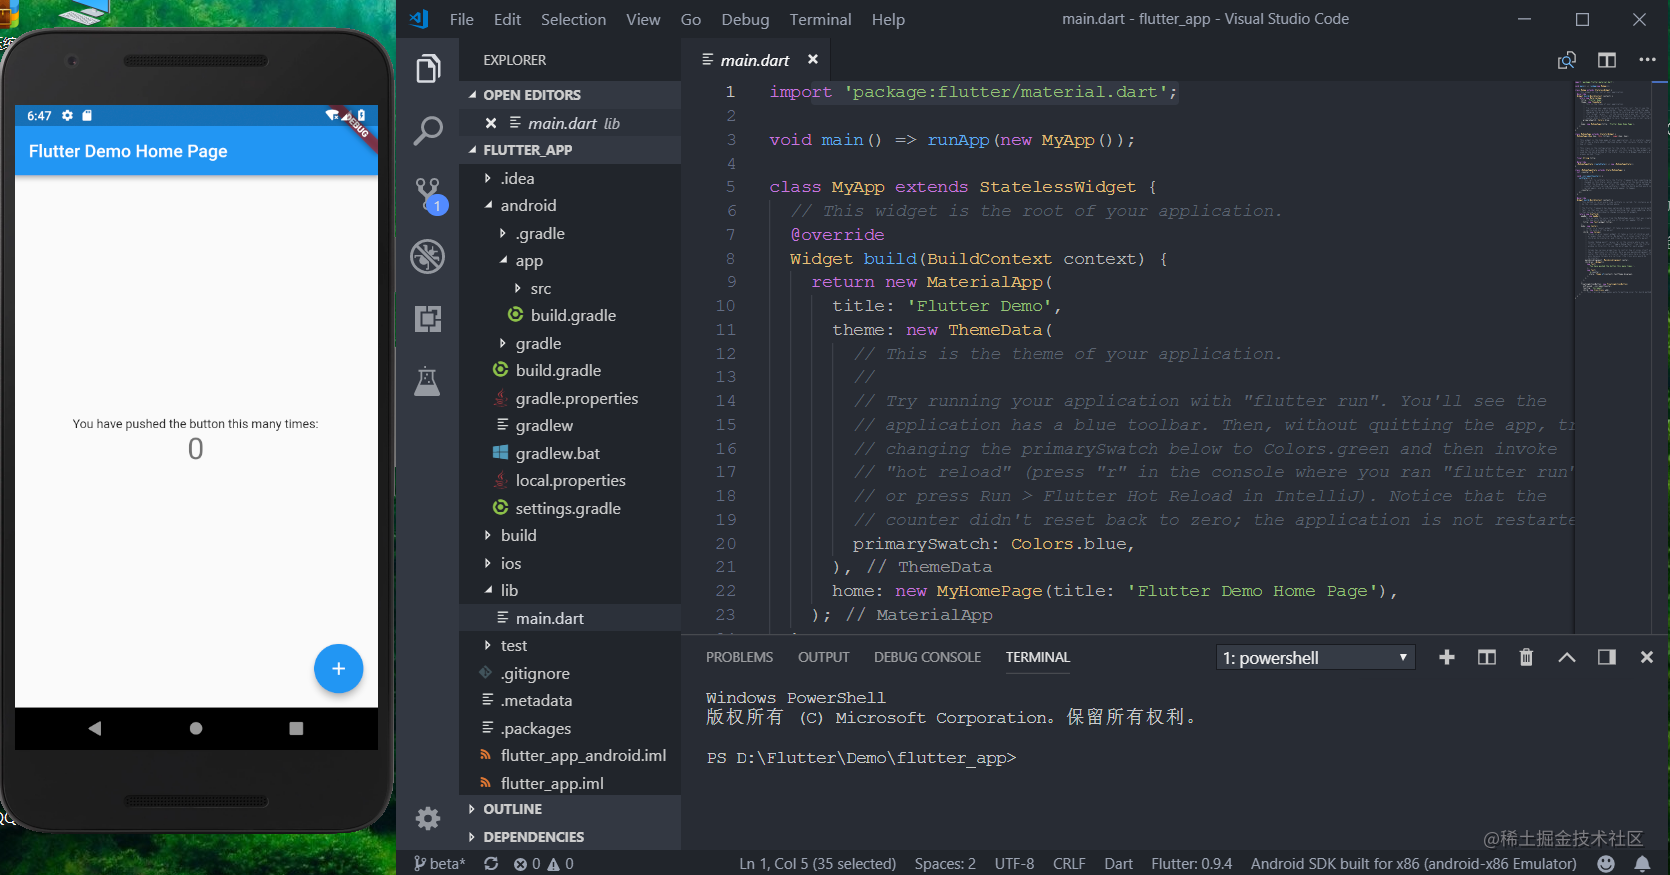Close the terminal panel
Viewport: 1670px width, 875px height.
[x=1647, y=657]
